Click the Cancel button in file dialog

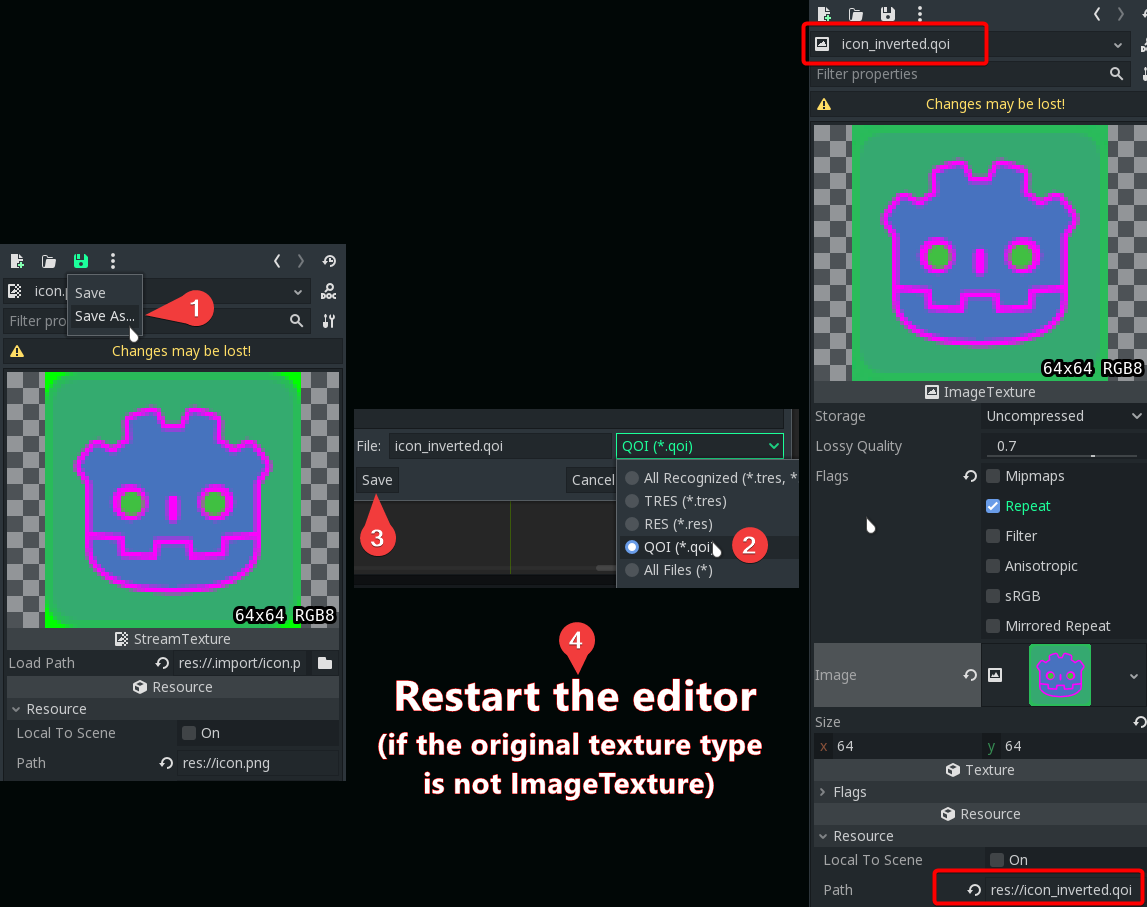click(592, 480)
